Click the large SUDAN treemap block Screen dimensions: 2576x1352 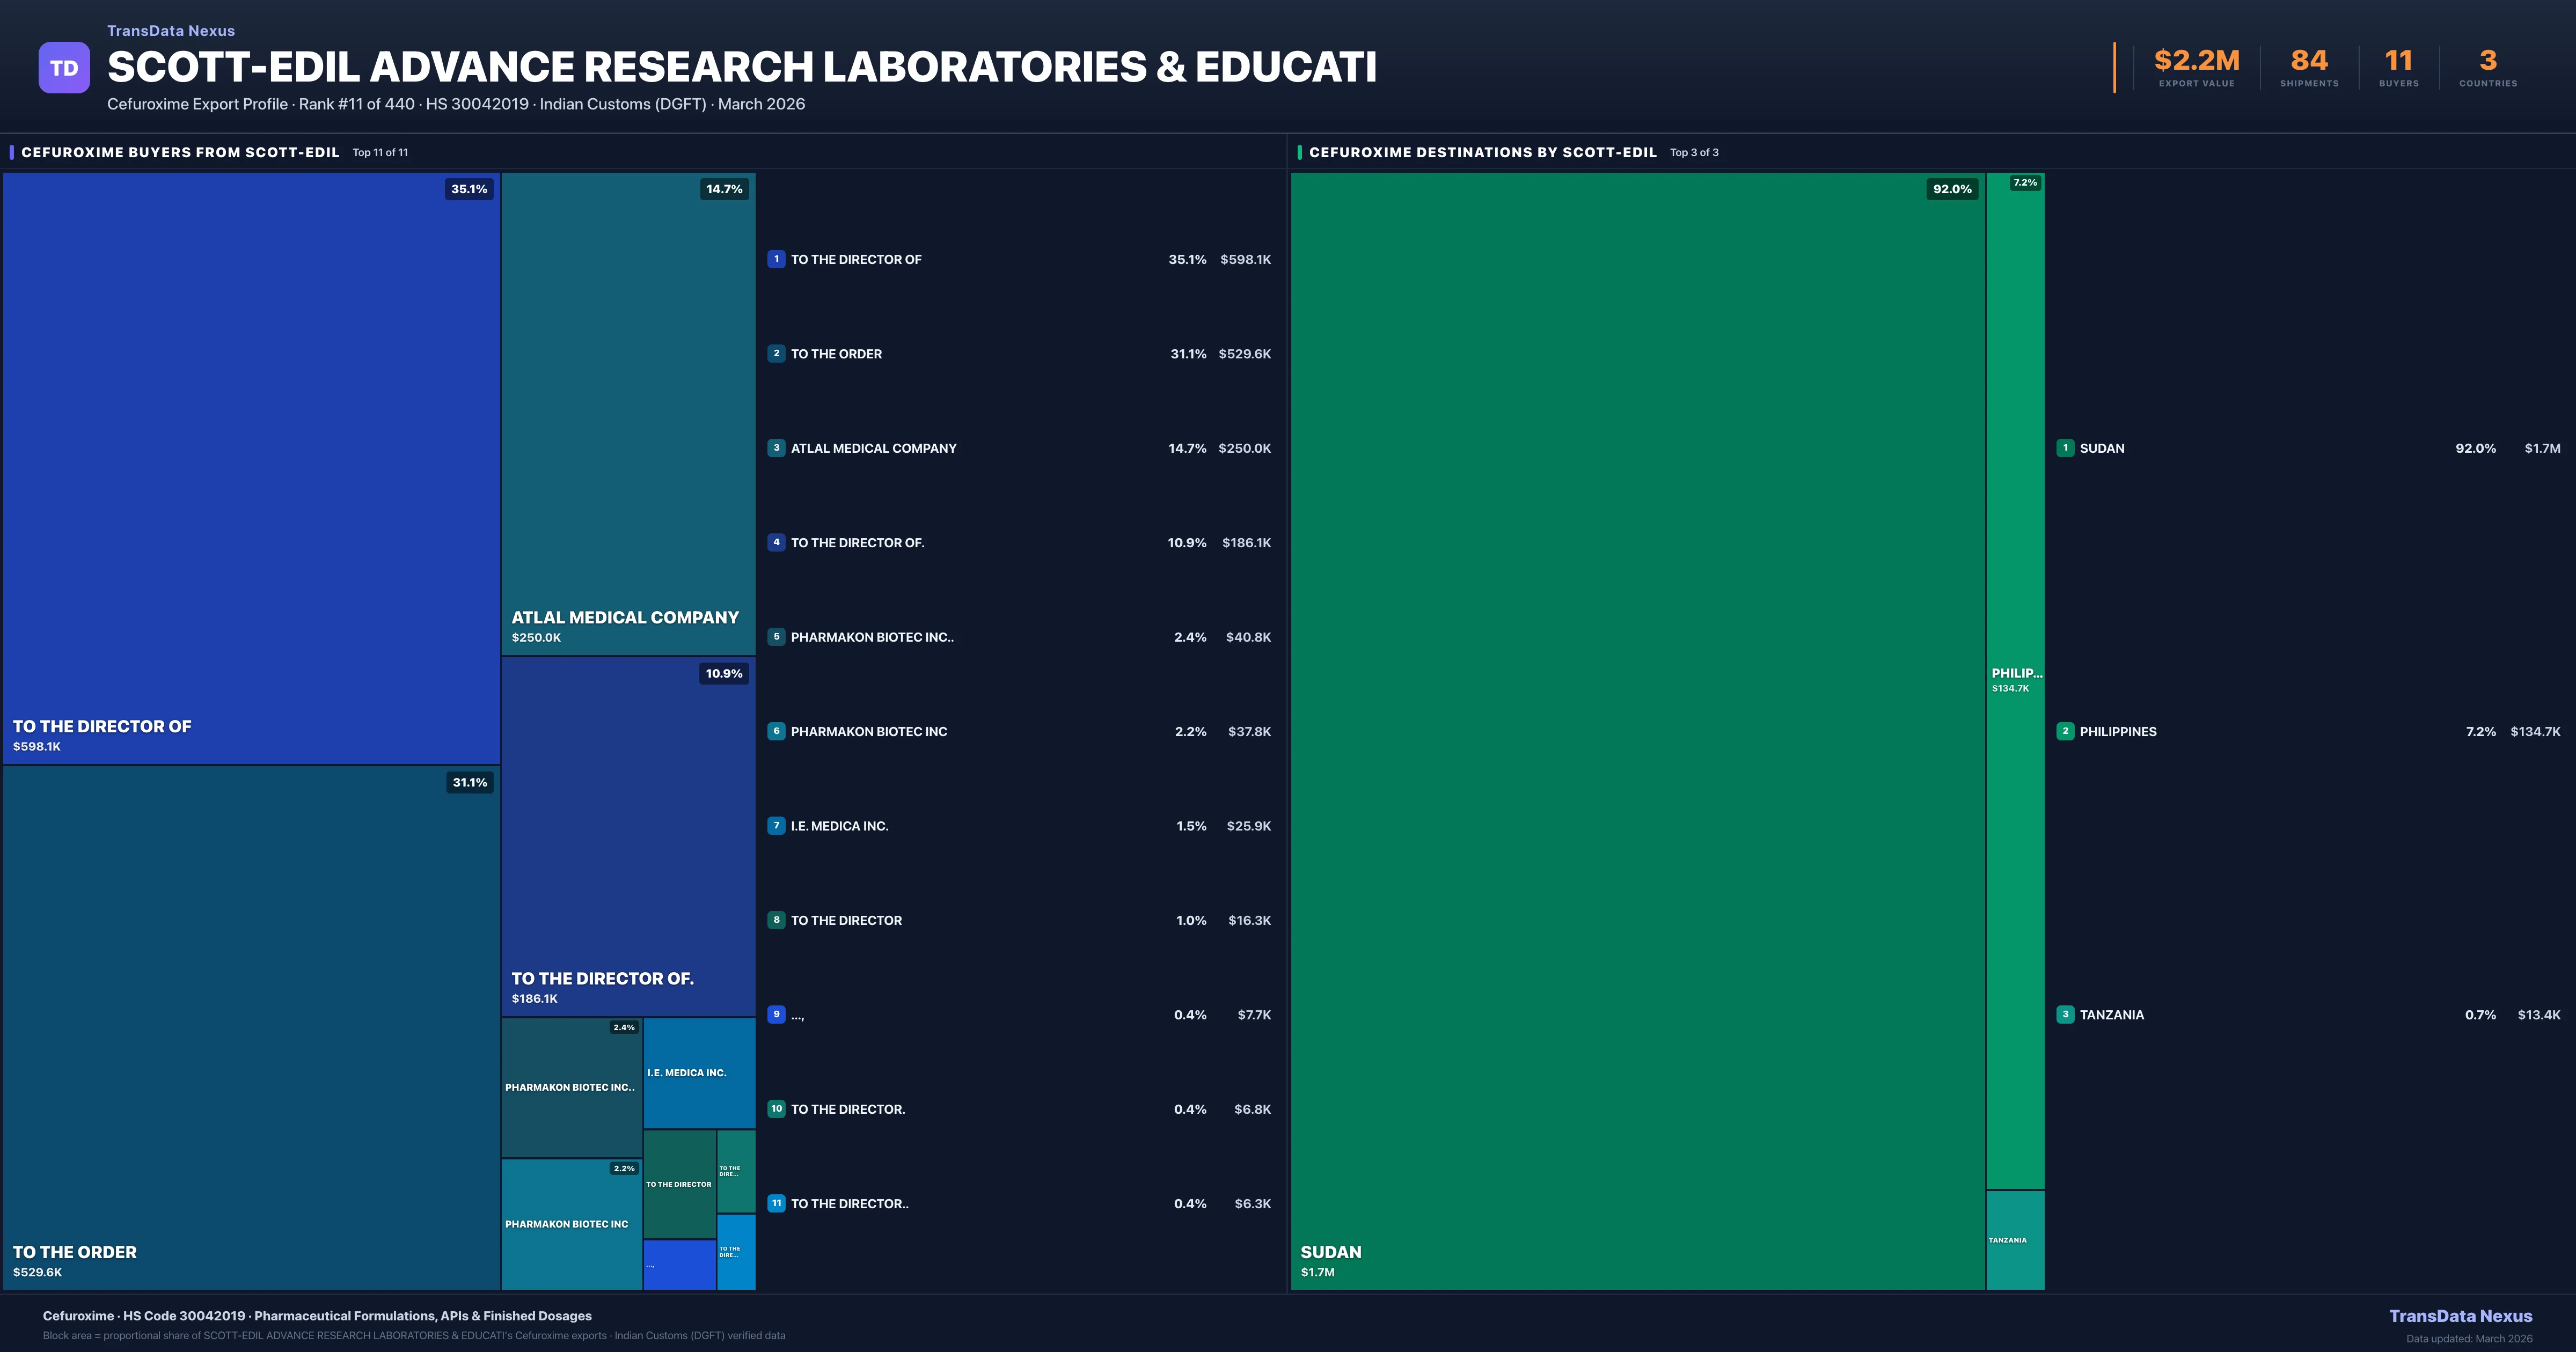1637,730
